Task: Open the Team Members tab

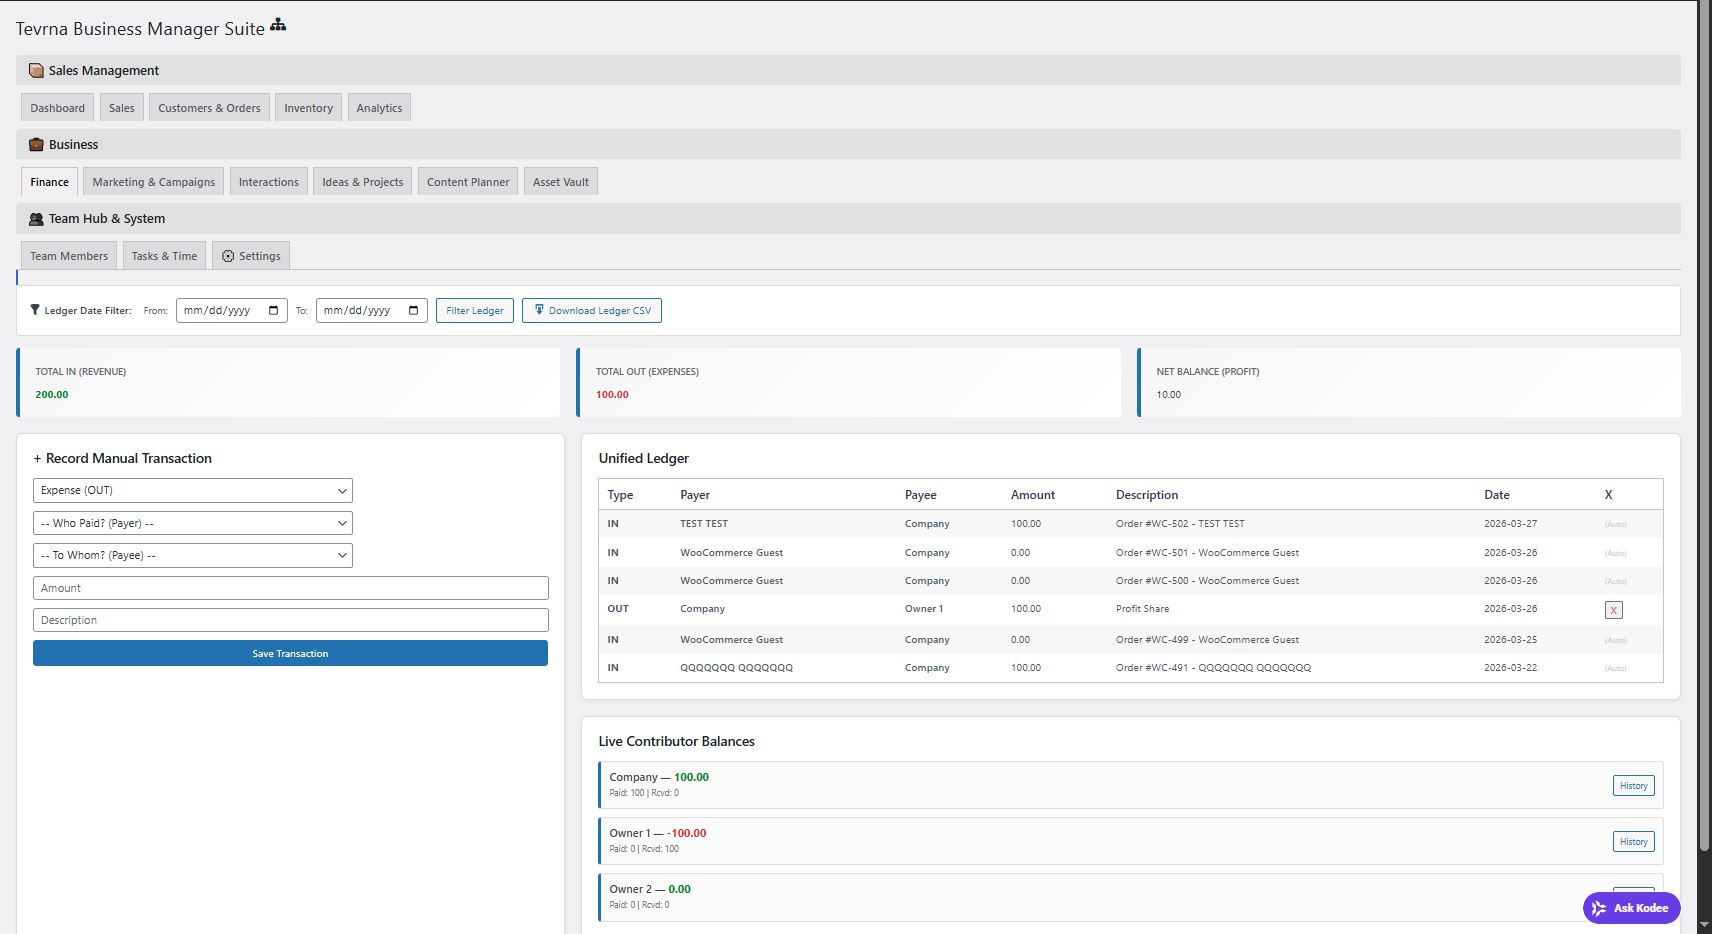Action: click(x=68, y=255)
